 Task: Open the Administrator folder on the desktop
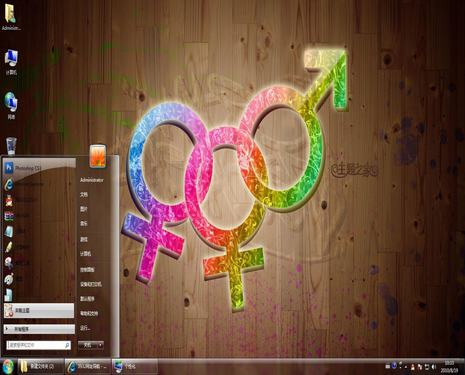pyautogui.click(x=11, y=17)
